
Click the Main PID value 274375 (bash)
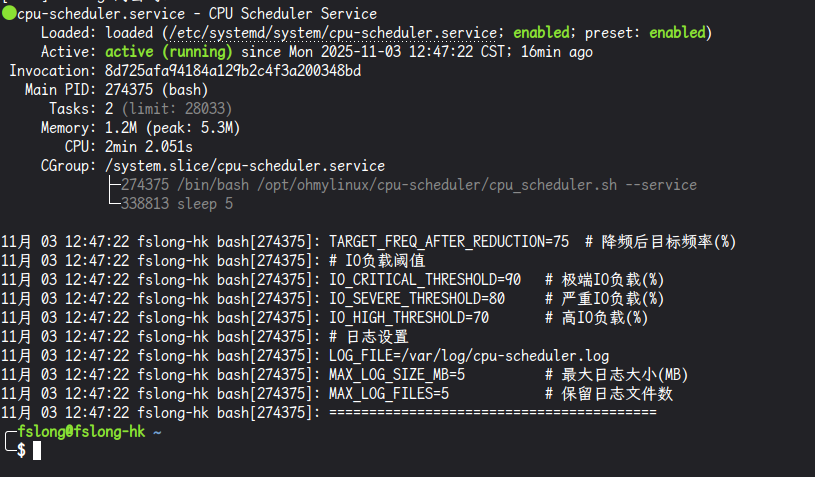point(156,89)
